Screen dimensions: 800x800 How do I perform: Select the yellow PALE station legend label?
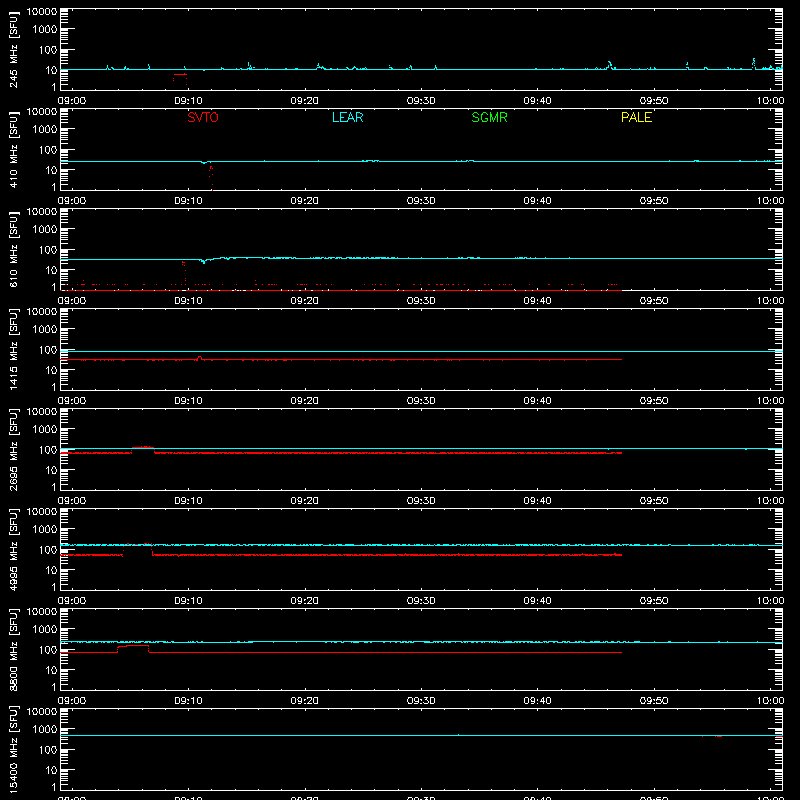coord(636,117)
